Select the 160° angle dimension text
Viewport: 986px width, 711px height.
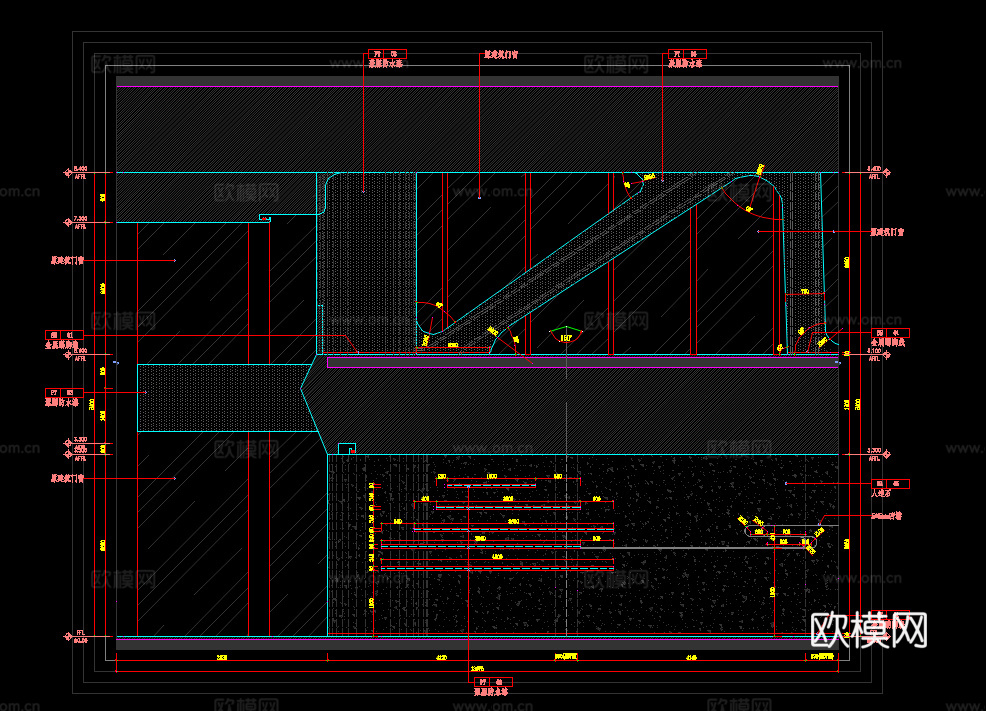click(x=566, y=338)
